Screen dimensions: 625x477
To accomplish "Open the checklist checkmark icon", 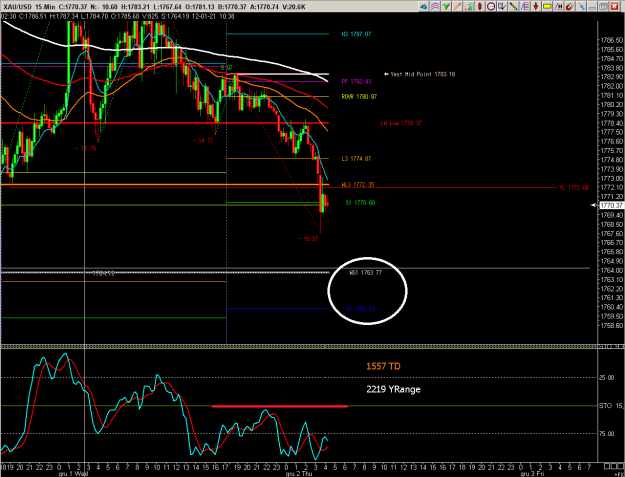I will point(502,6).
